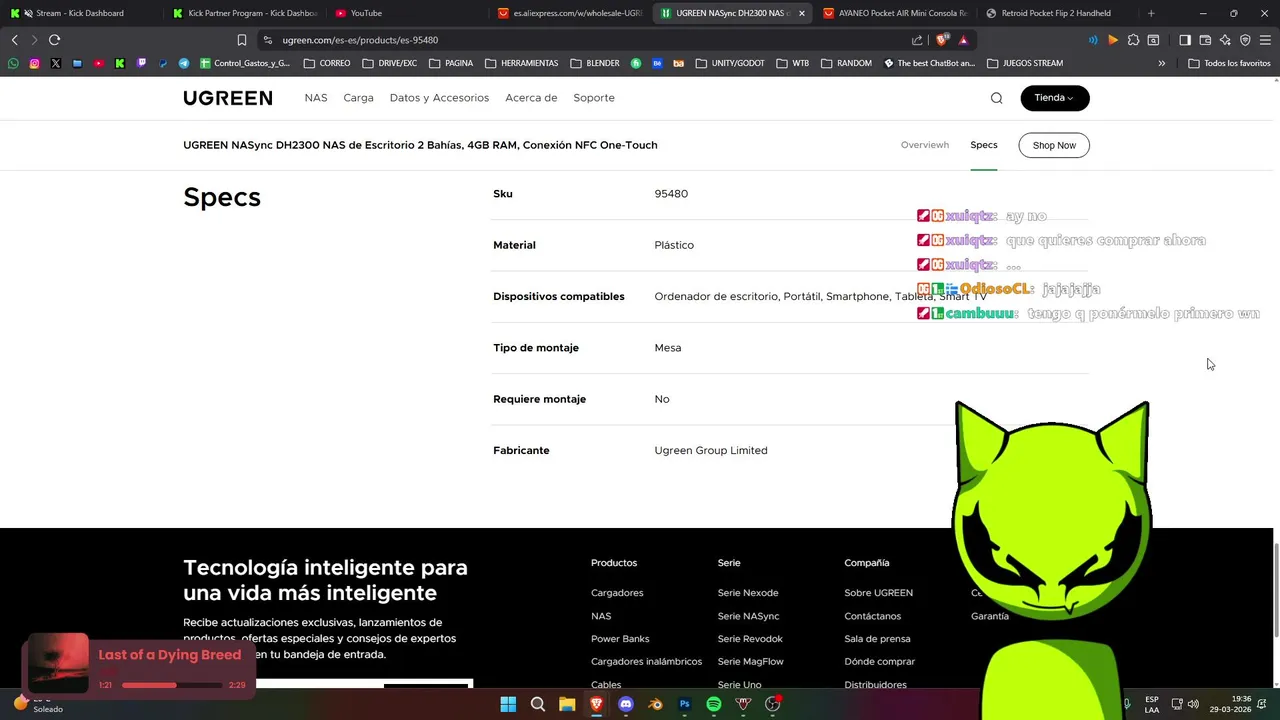Open the Brave Leo AI sparkle icon
Screen dimensions: 1280x720
coord(1225,40)
